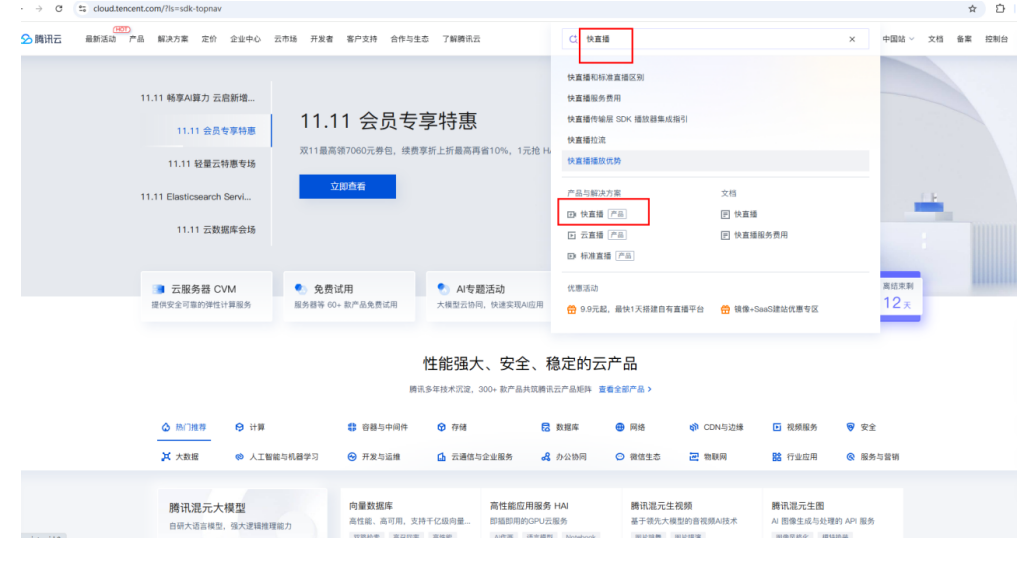Bookmark this page with the star icon
Image resolution: width=1031 pixels, height=564 pixels.
[972, 9]
